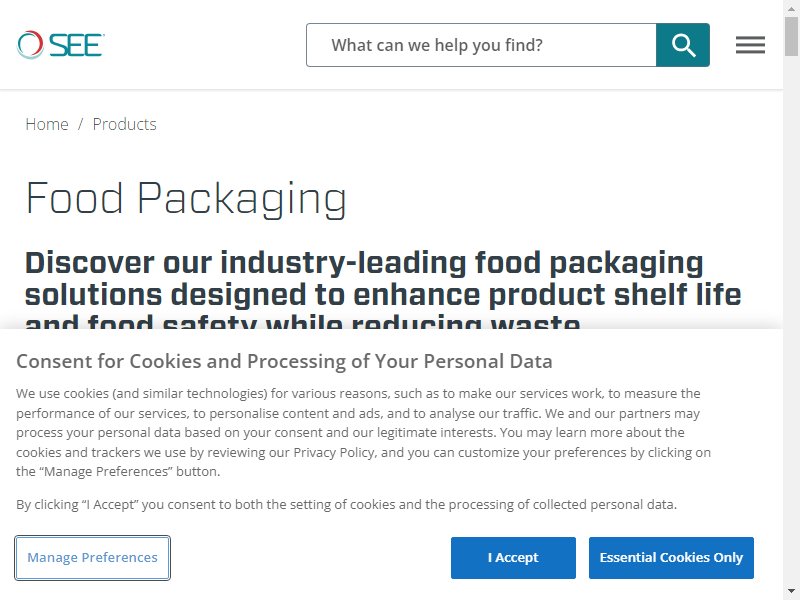Screen dimensions: 800x600
Task: Open the hamburger navigation menu
Action: click(750, 45)
